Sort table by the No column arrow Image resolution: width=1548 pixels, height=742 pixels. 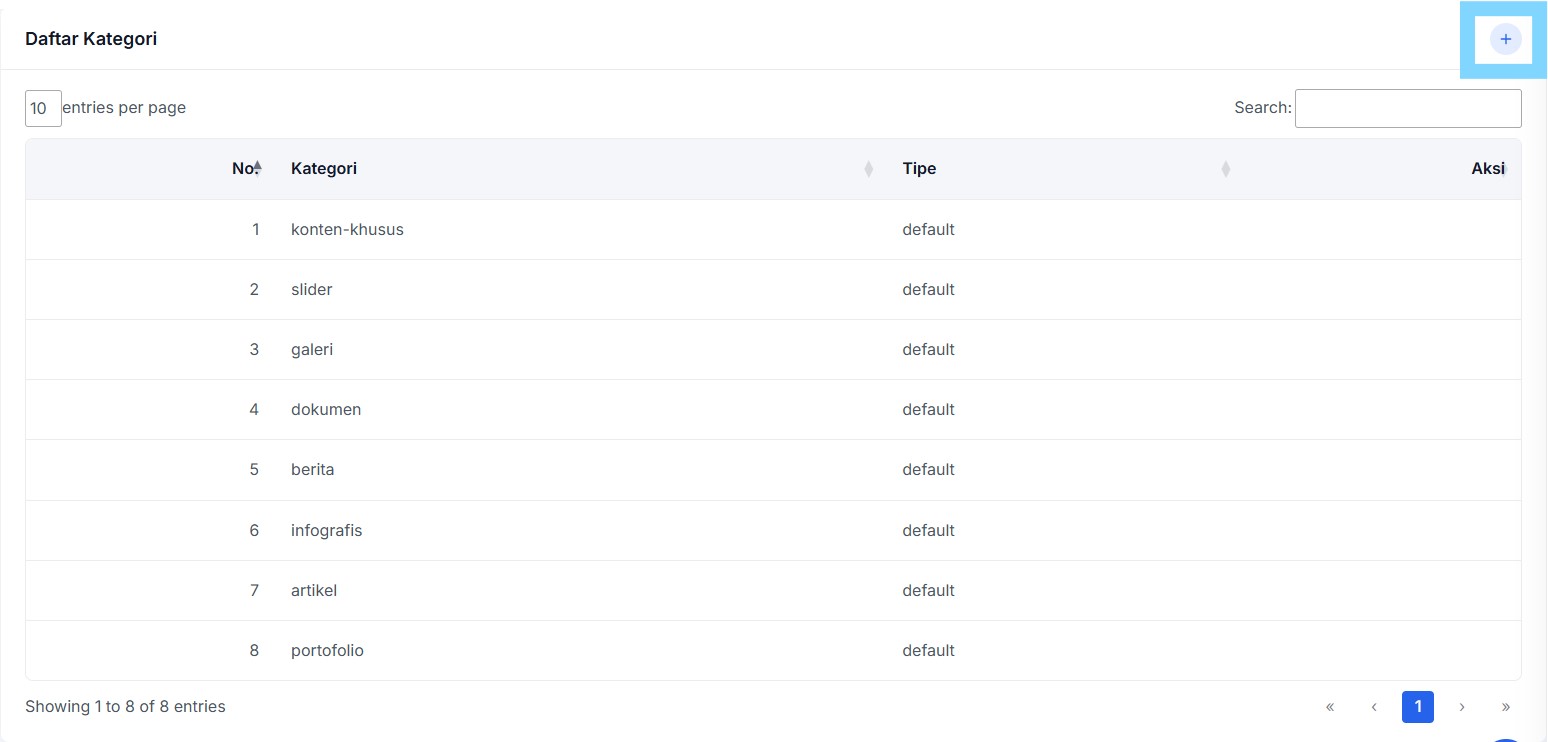coord(258,168)
